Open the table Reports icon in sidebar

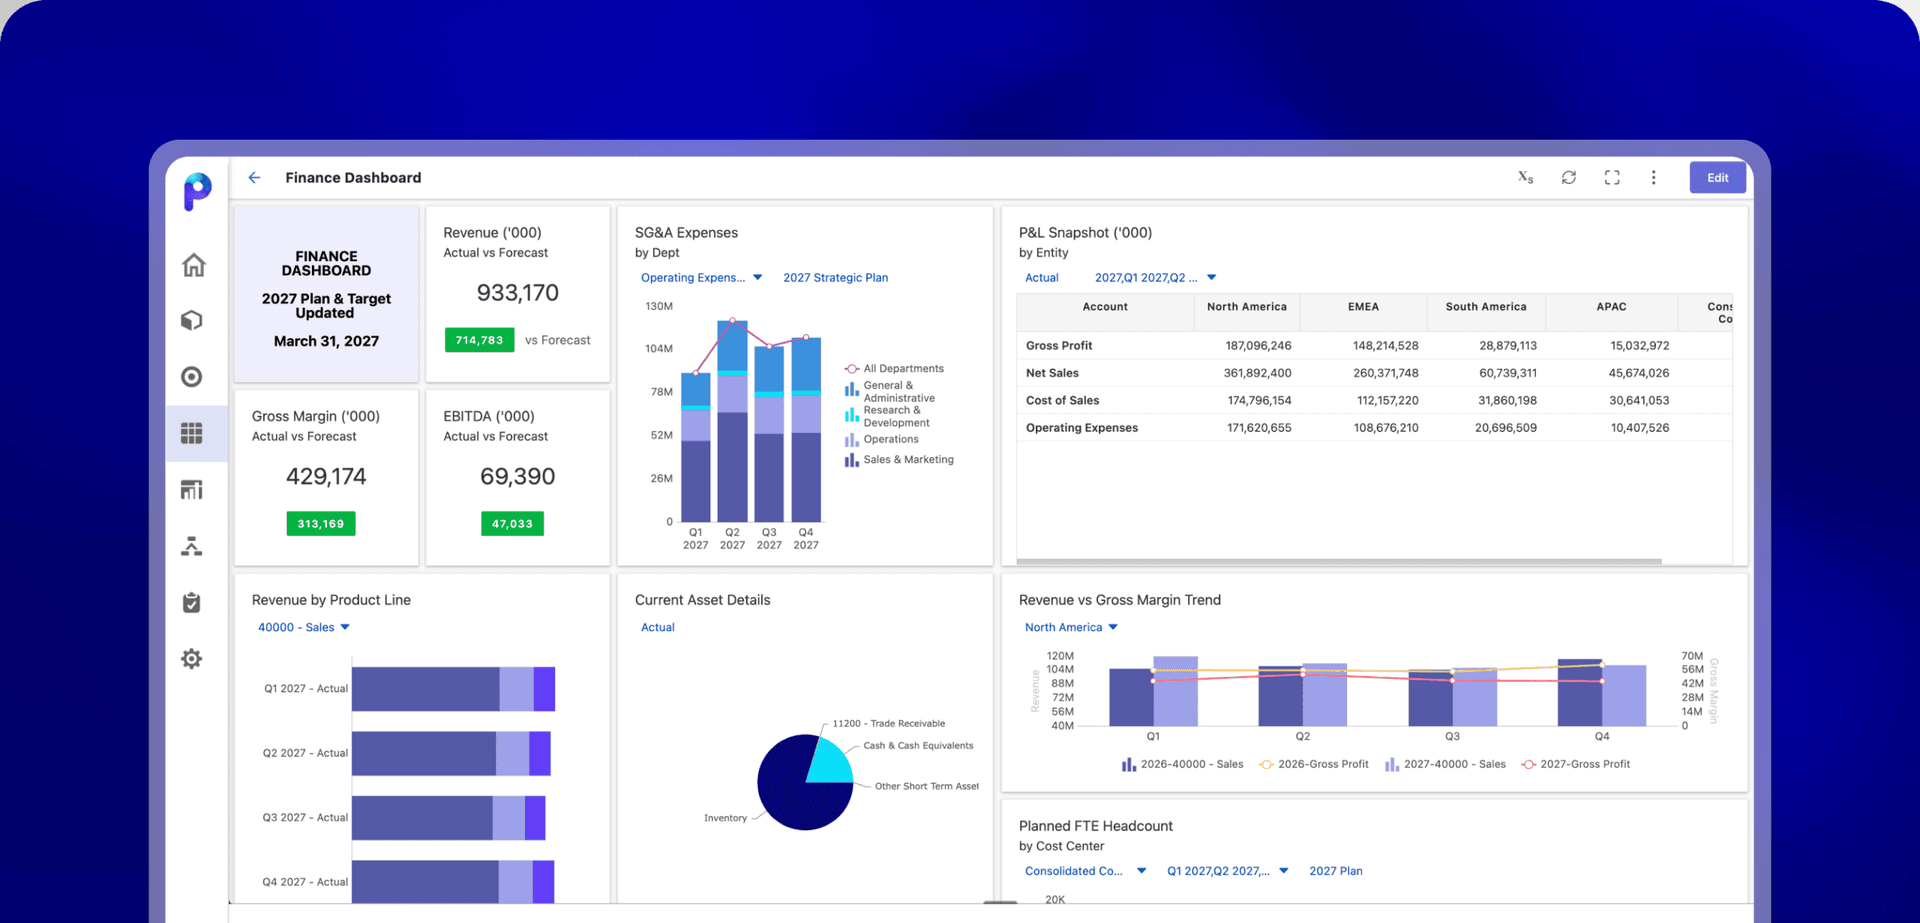192,490
